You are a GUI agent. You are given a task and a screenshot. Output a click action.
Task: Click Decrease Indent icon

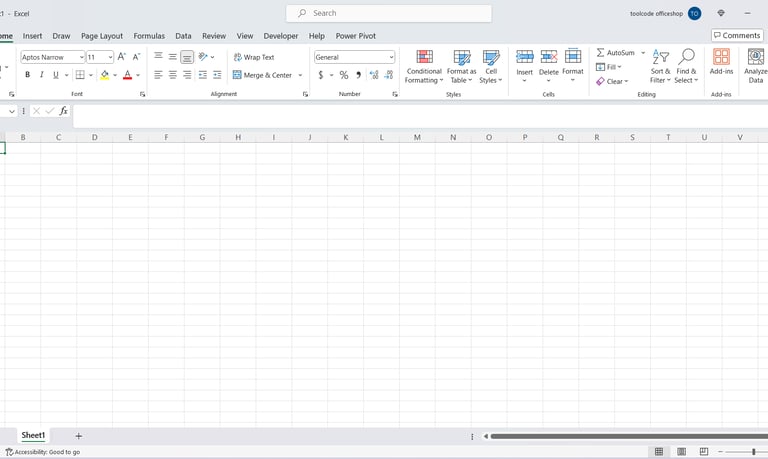pyautogui.click(x=203, y=75)
